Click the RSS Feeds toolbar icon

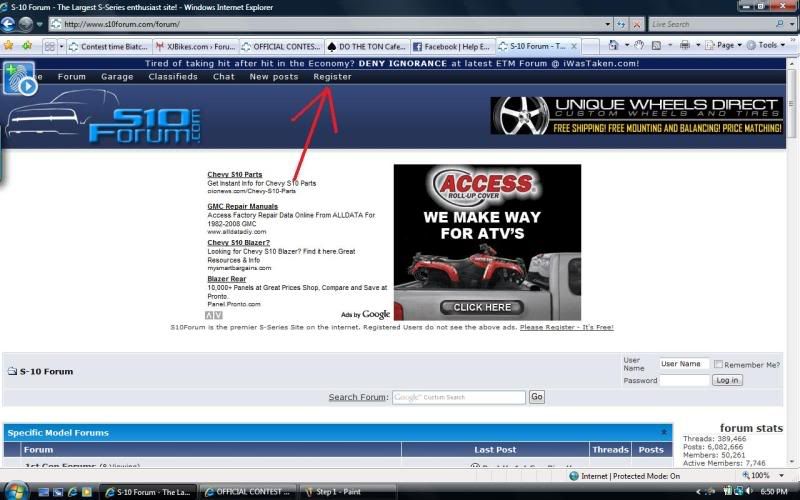[x=657, y=45]
